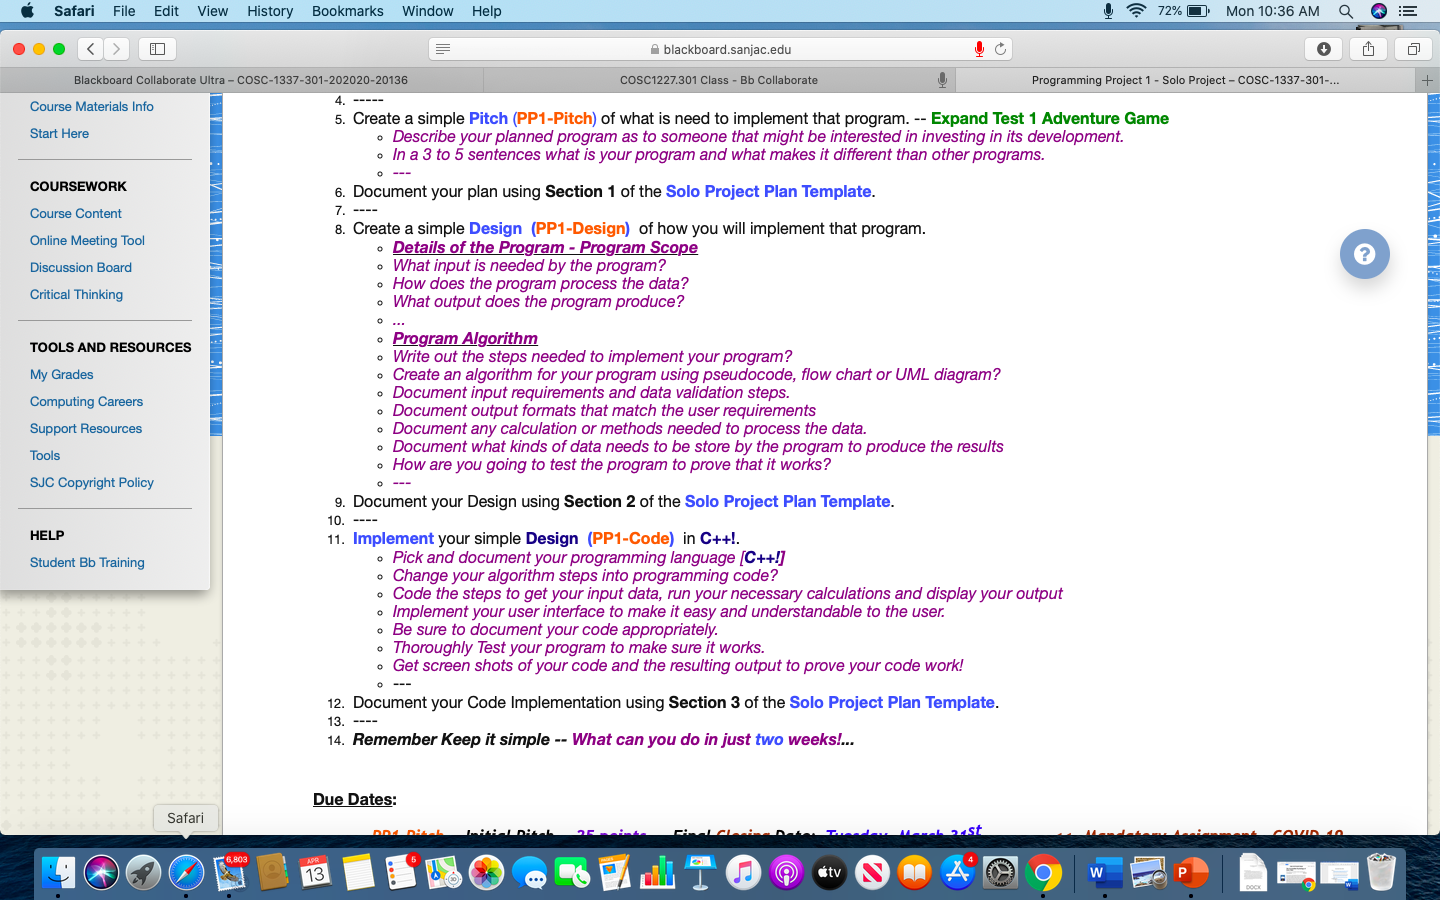
Task: Open Reader view icon in address bar
Action: (443, 49)
